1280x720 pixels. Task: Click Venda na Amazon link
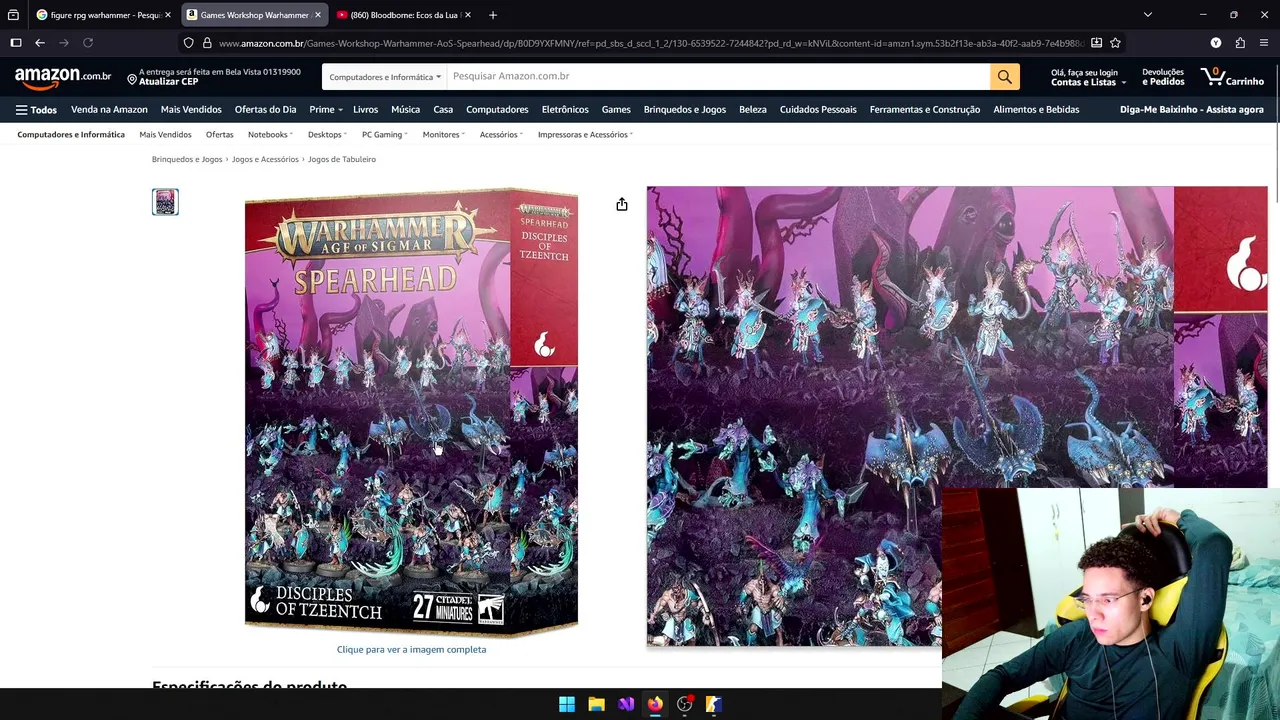point(109,110)
